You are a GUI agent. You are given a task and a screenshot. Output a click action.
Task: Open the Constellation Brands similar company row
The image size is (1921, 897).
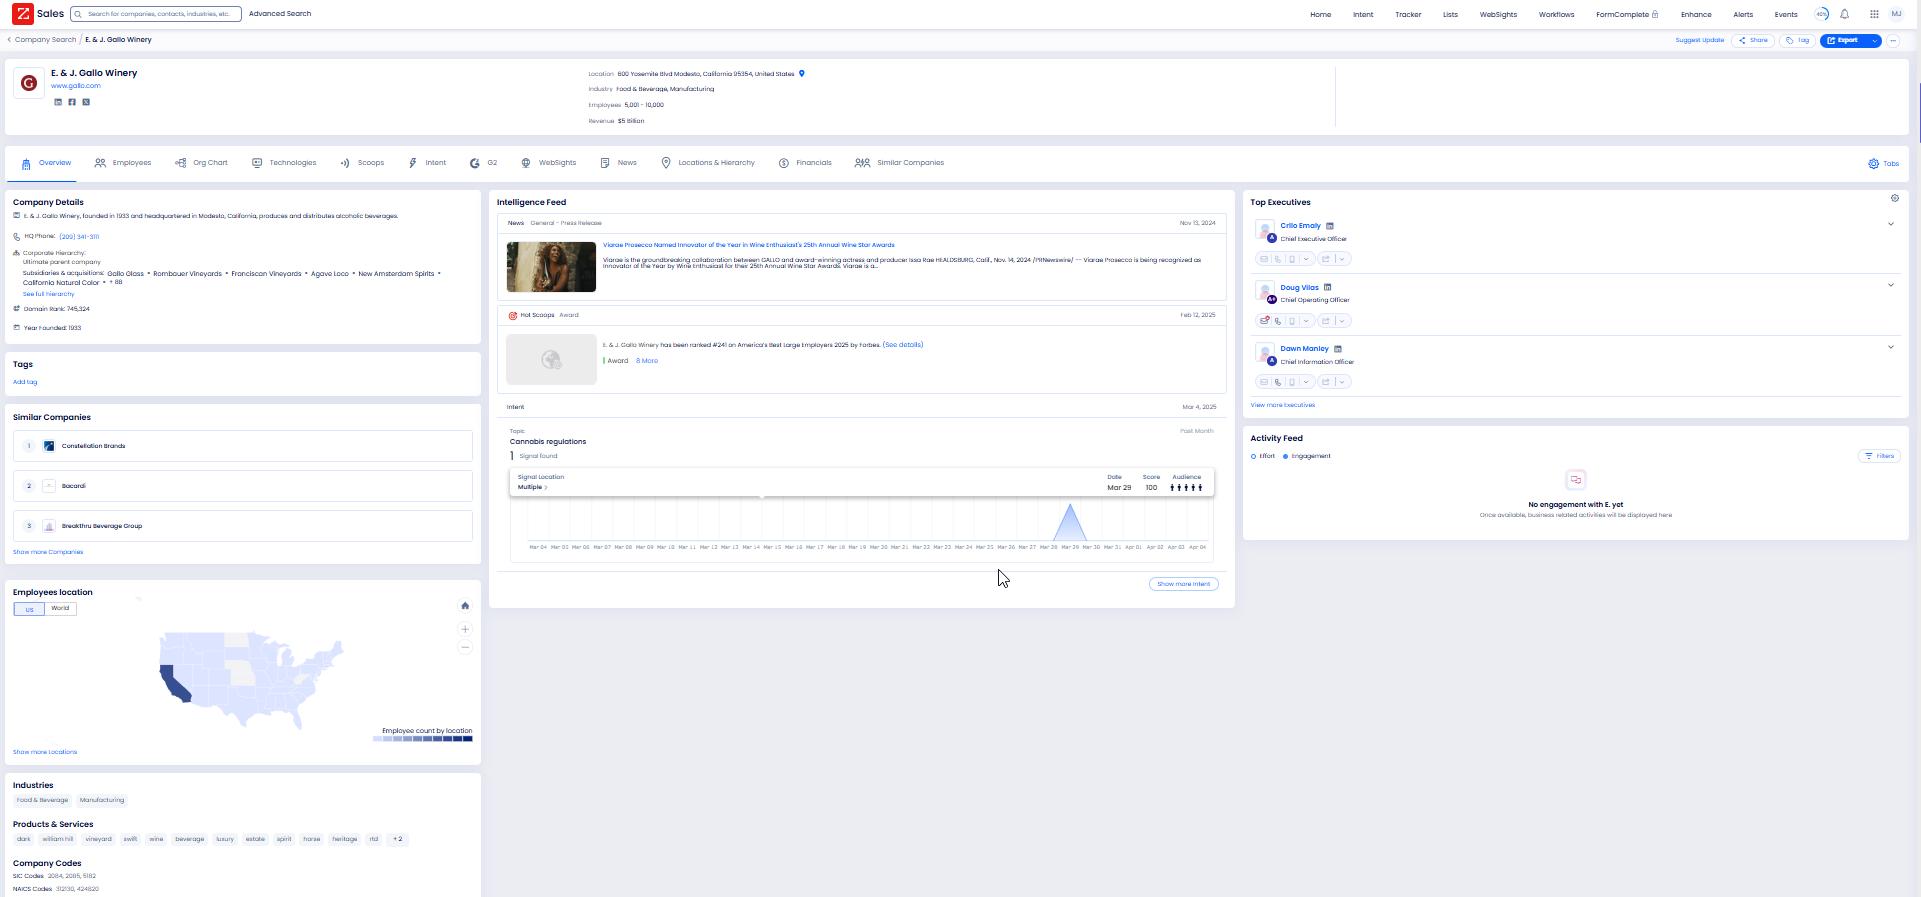coord(242,446)
